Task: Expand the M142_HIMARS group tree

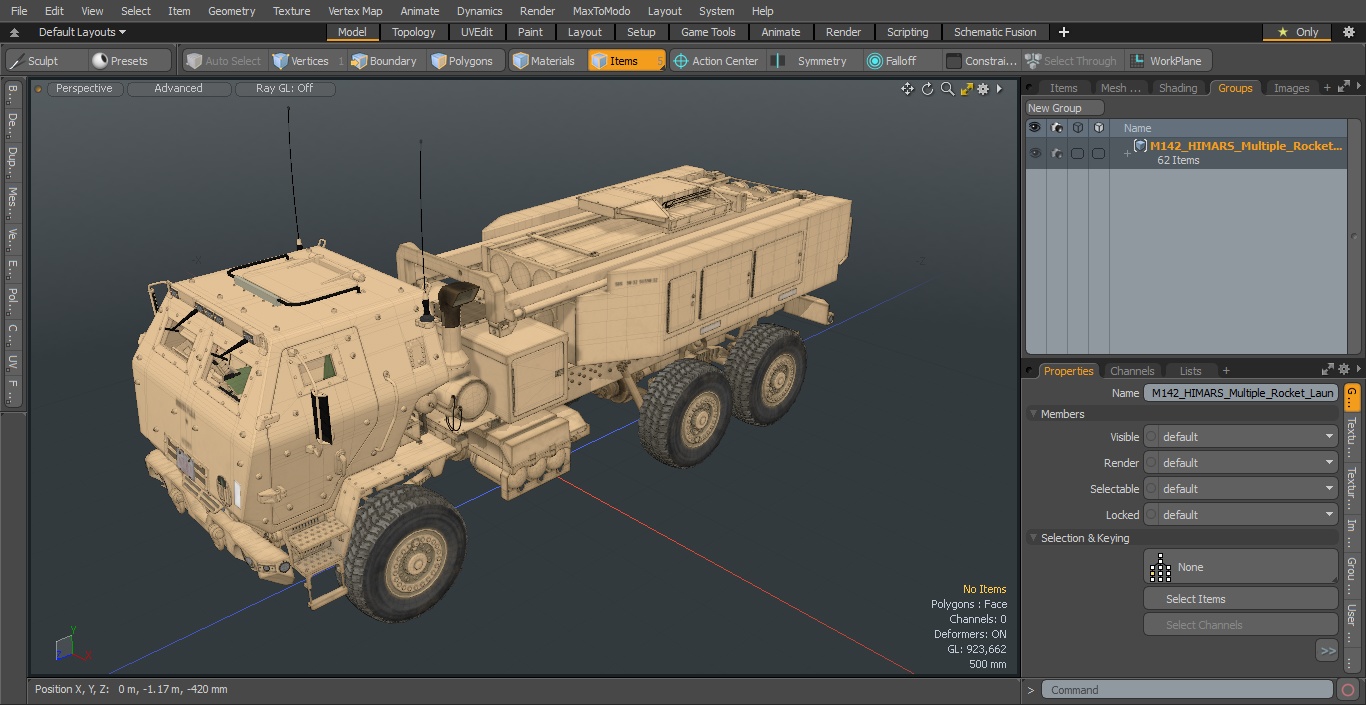Action: click(x=1127, y=153)
